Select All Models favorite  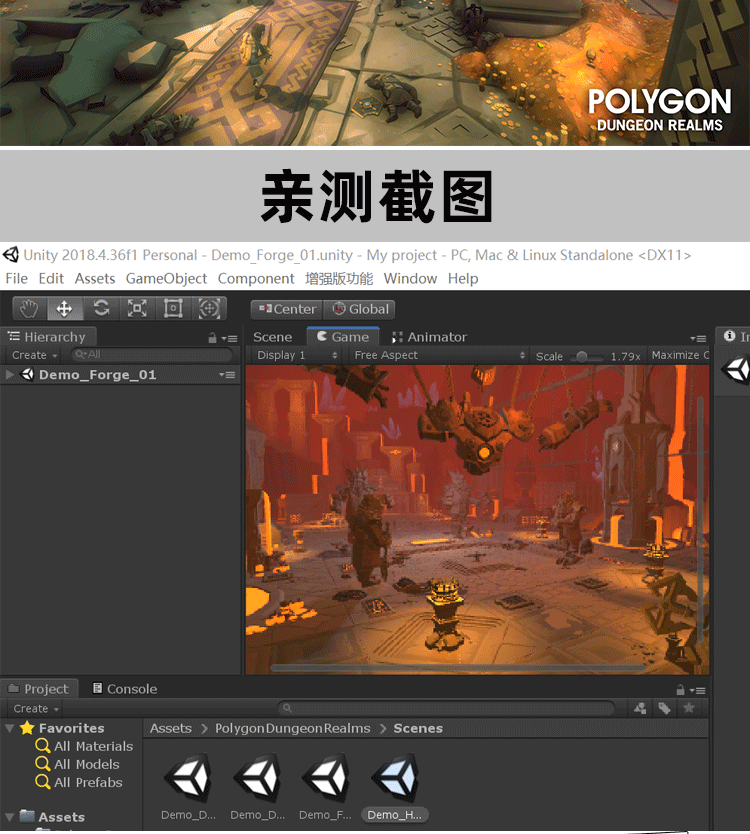[x=77, y=764]
